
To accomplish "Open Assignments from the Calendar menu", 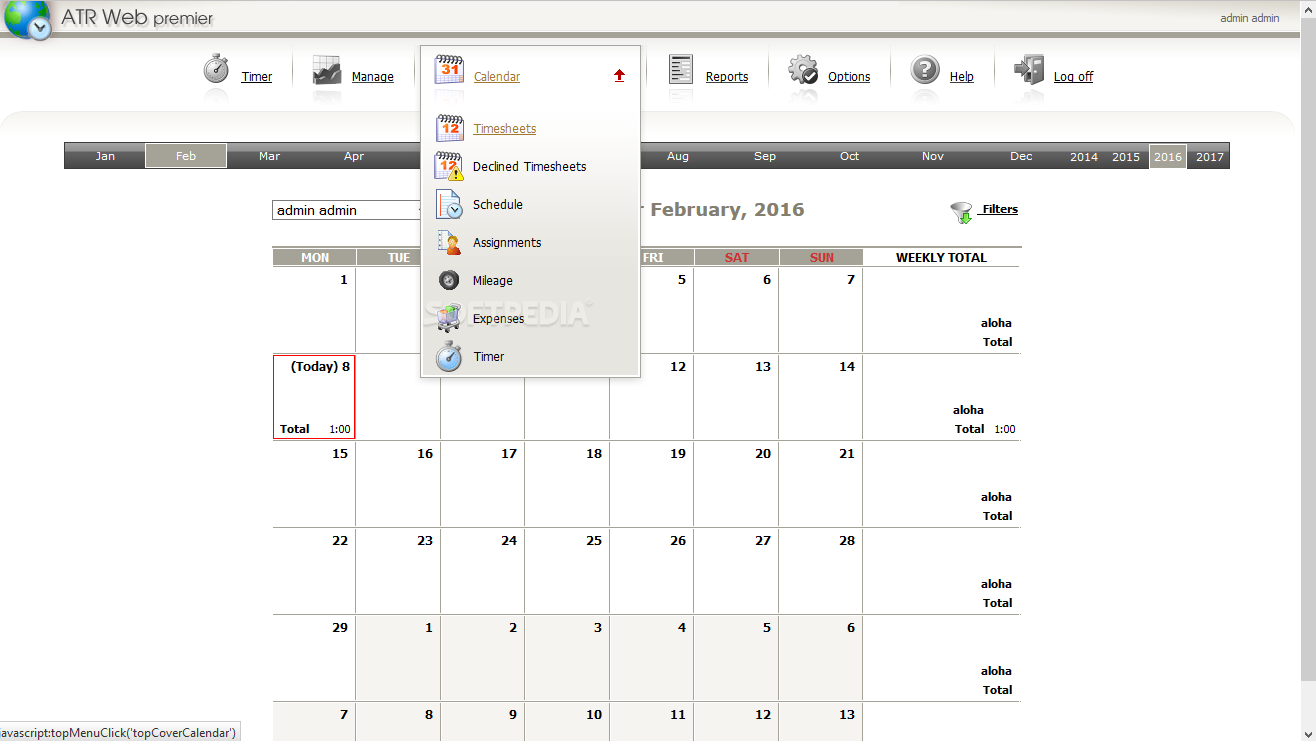I will click(507, 243).
